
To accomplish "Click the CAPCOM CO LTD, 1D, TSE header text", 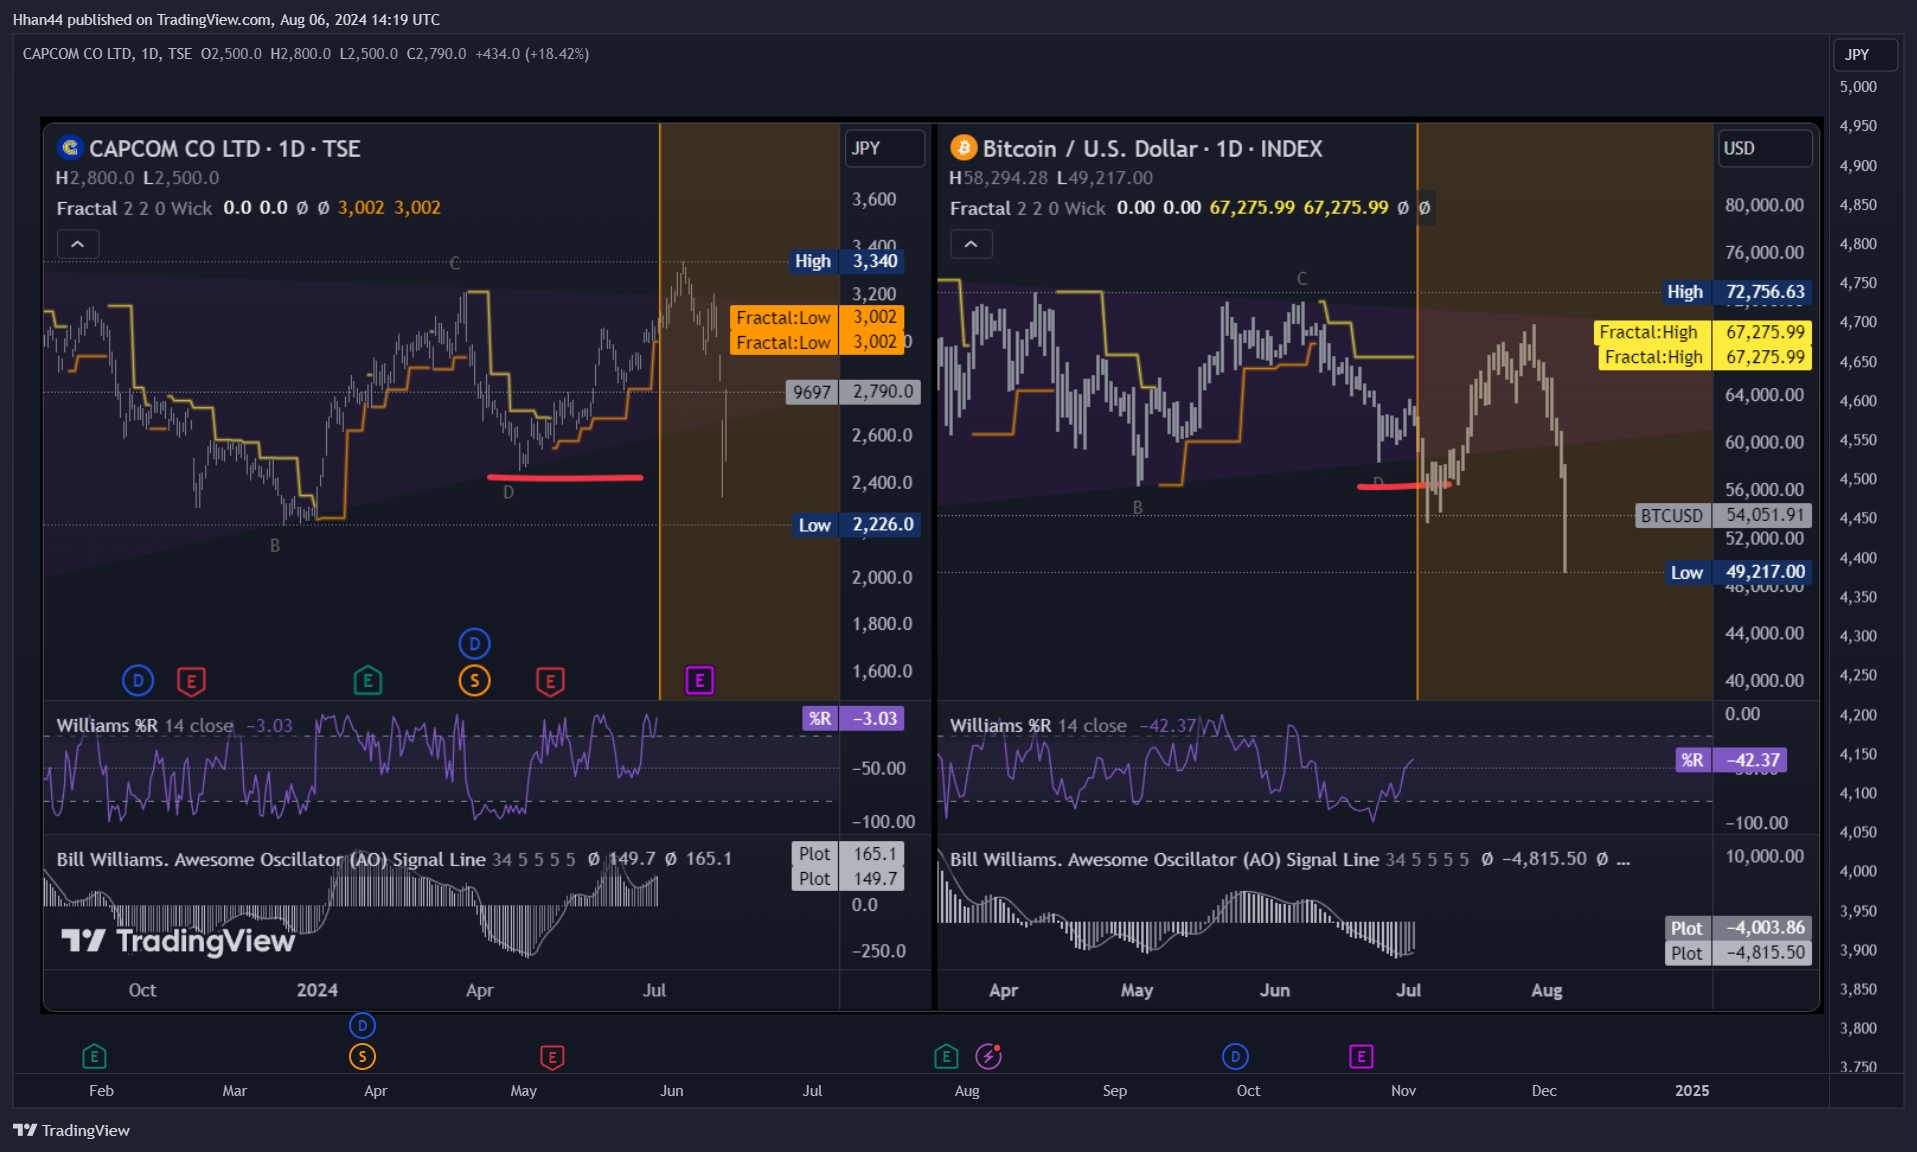I will click(107, 54).
